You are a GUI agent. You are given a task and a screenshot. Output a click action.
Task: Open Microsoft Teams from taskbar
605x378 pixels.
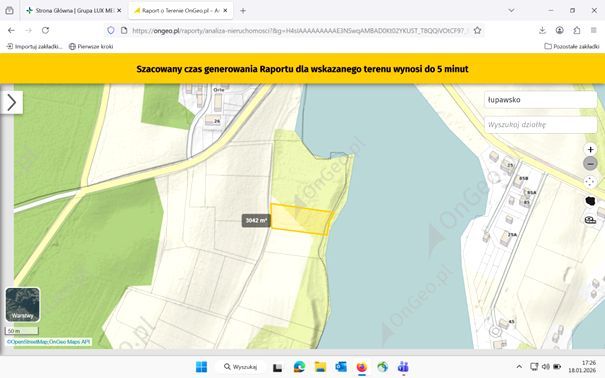(x=403, y=367)
